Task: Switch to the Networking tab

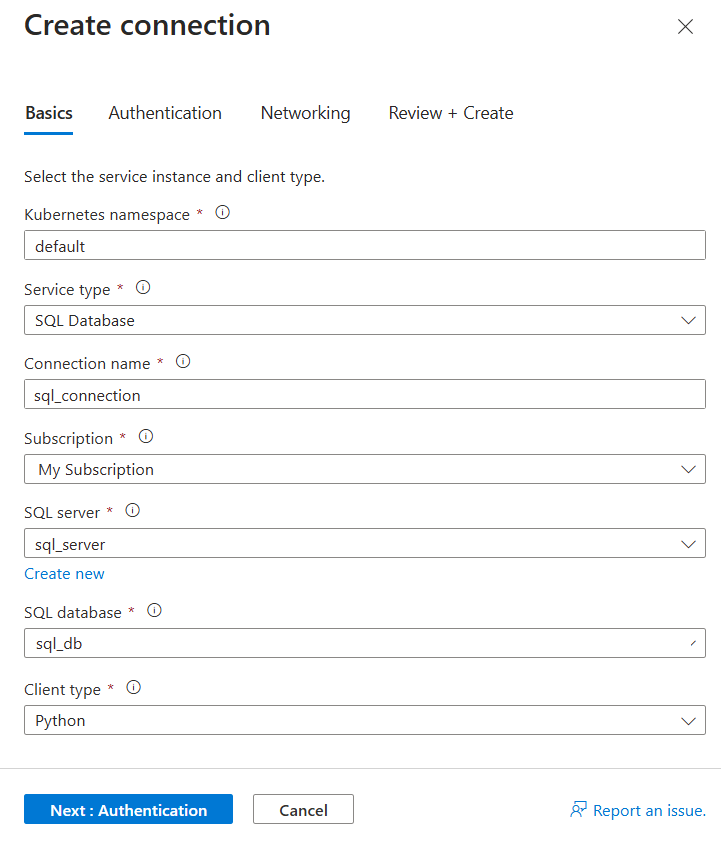Action: (x=305, y=113)
